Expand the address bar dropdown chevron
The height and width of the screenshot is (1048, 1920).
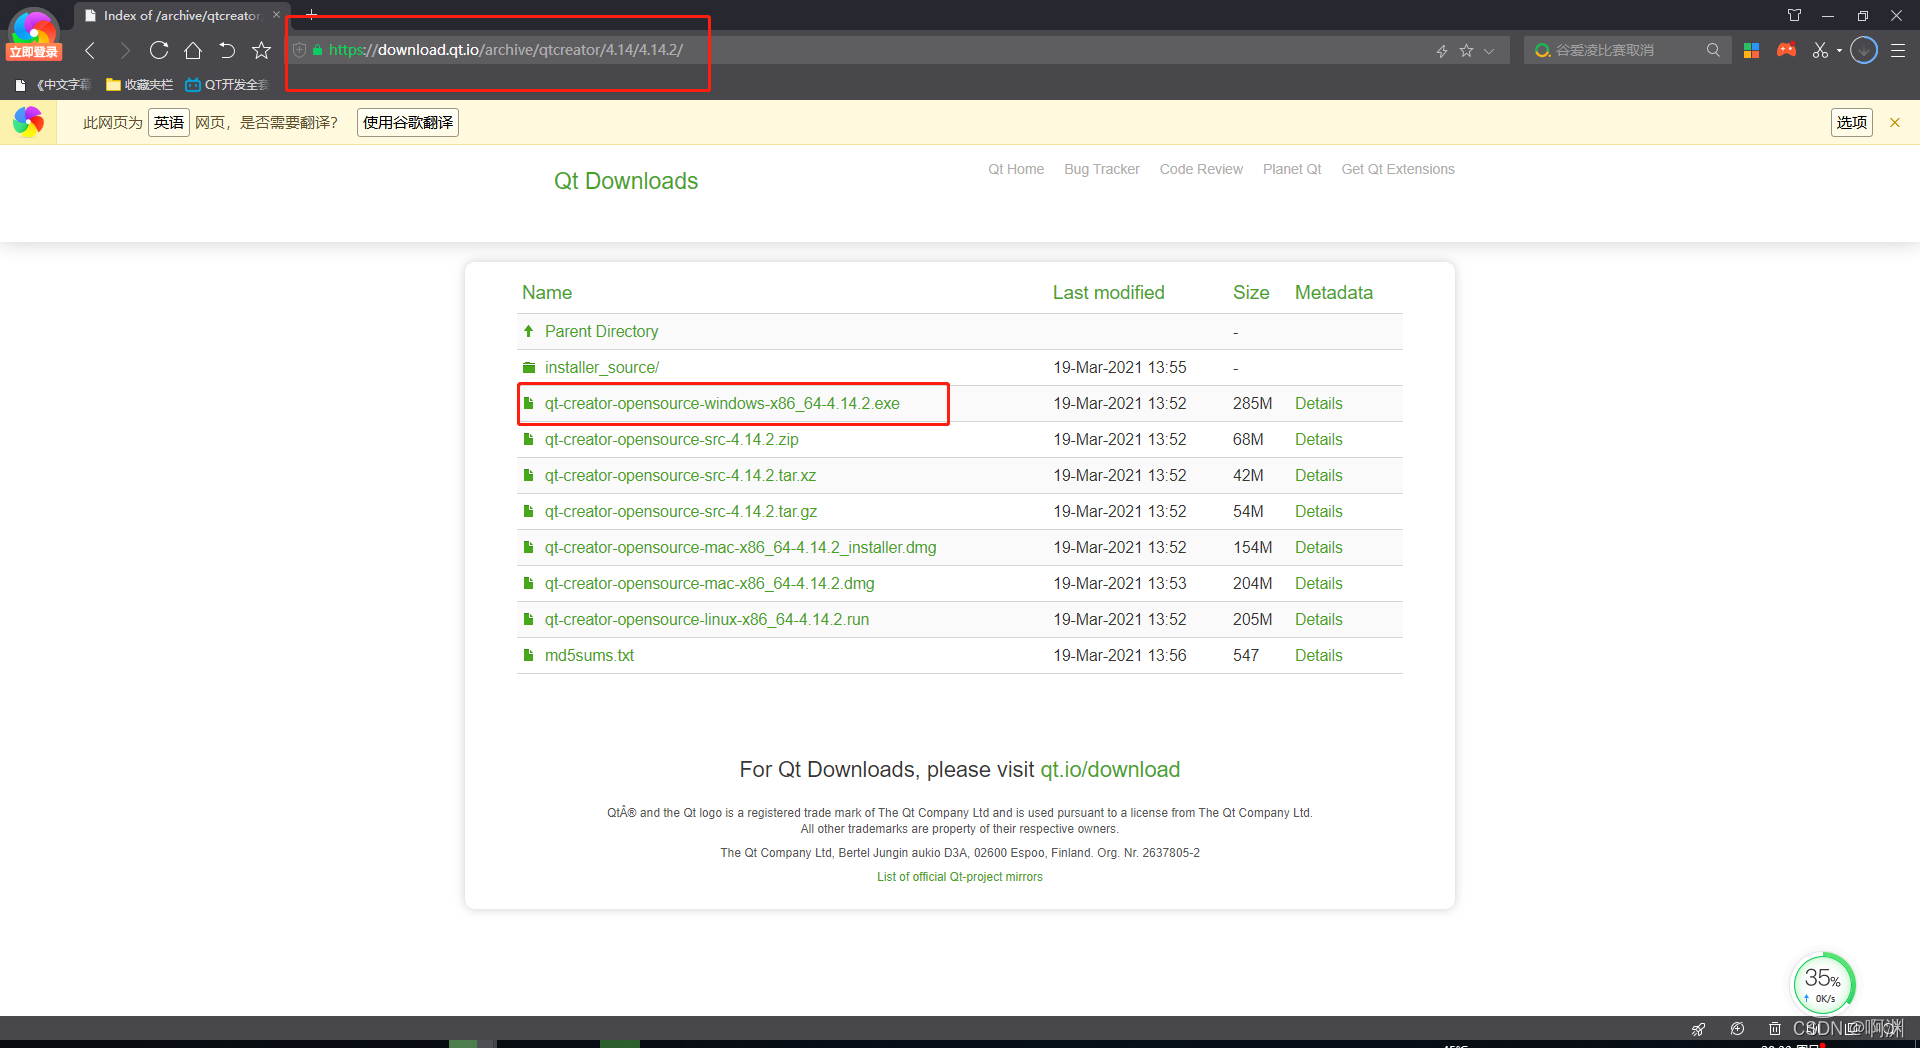[1489, 50]
